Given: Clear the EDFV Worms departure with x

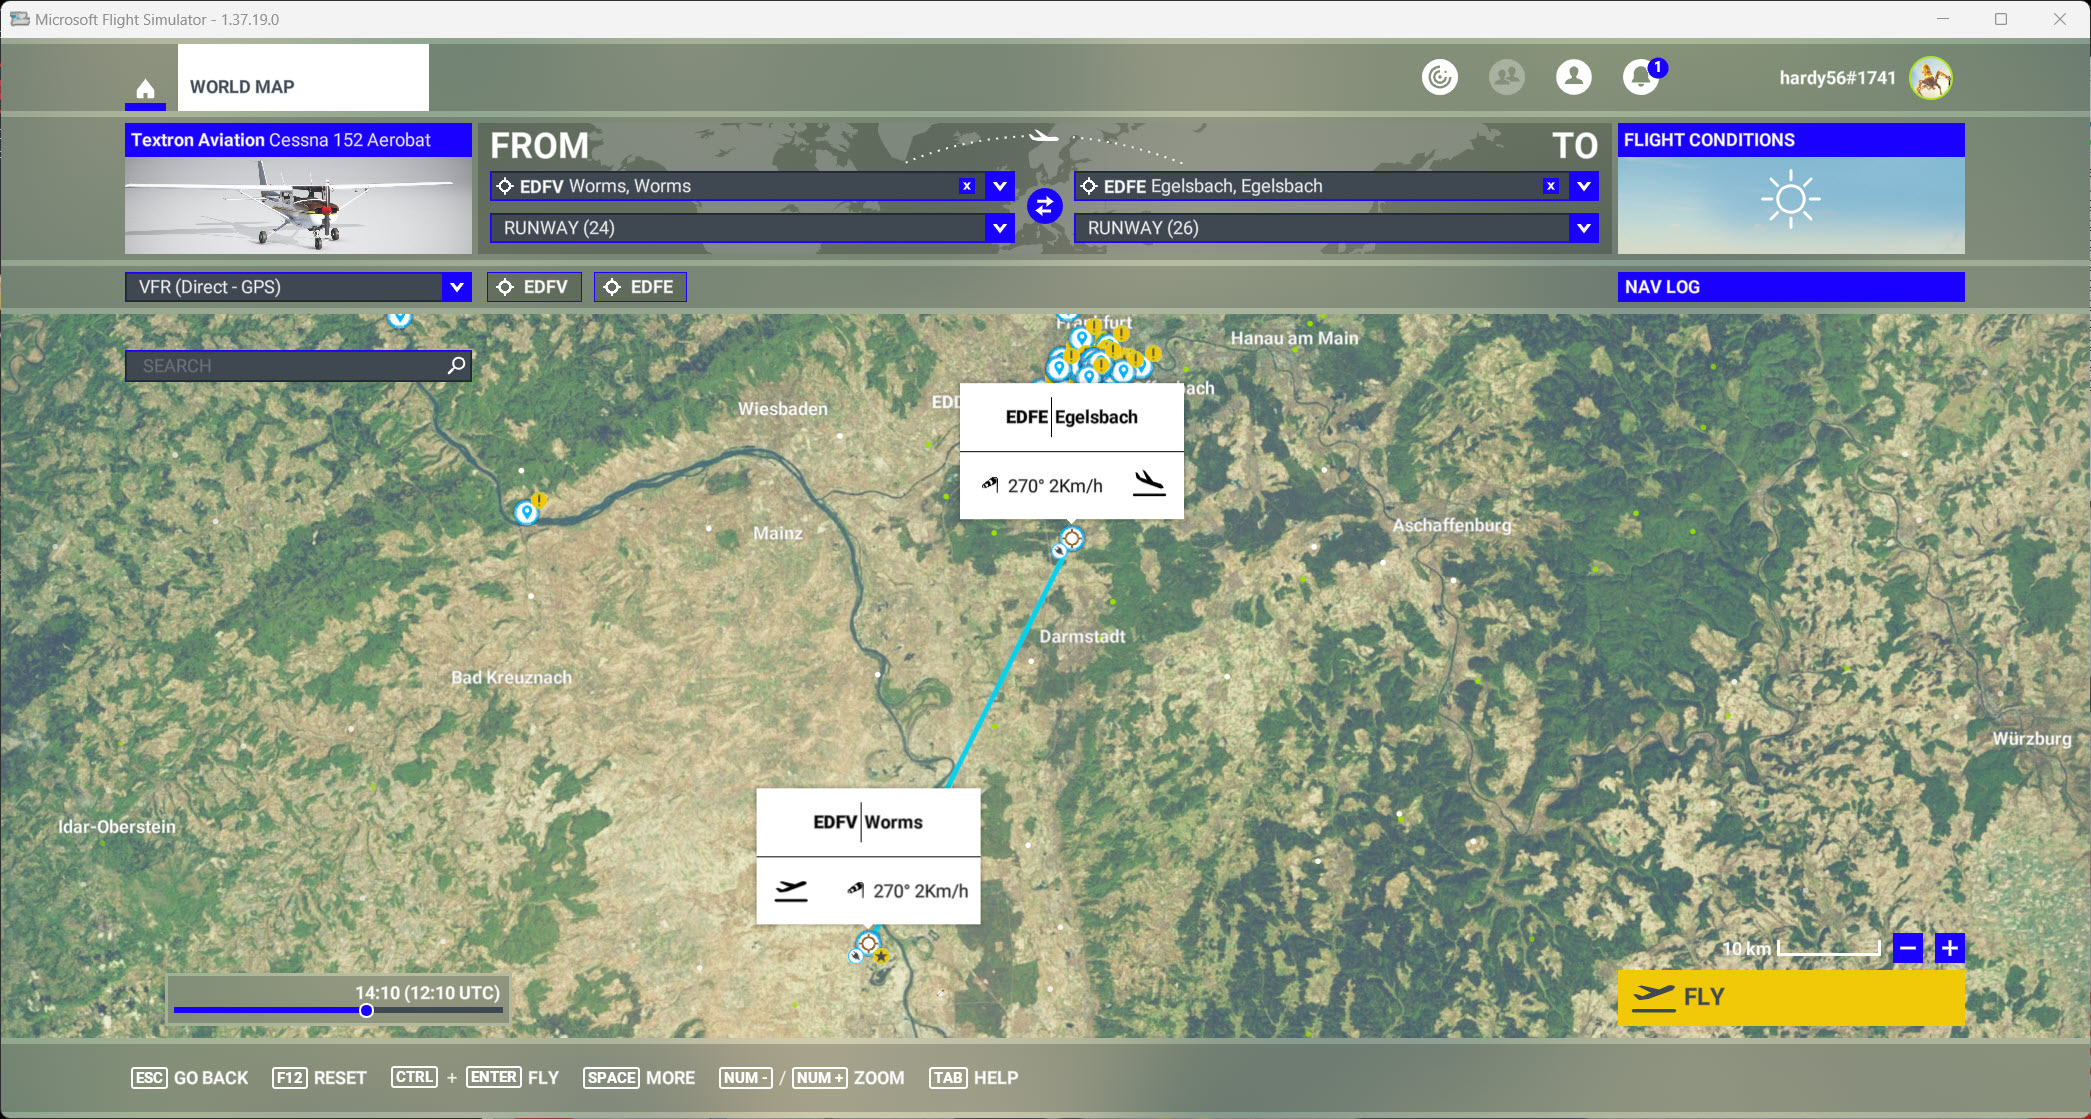Looking at the screenshot, I should (967, 186).
